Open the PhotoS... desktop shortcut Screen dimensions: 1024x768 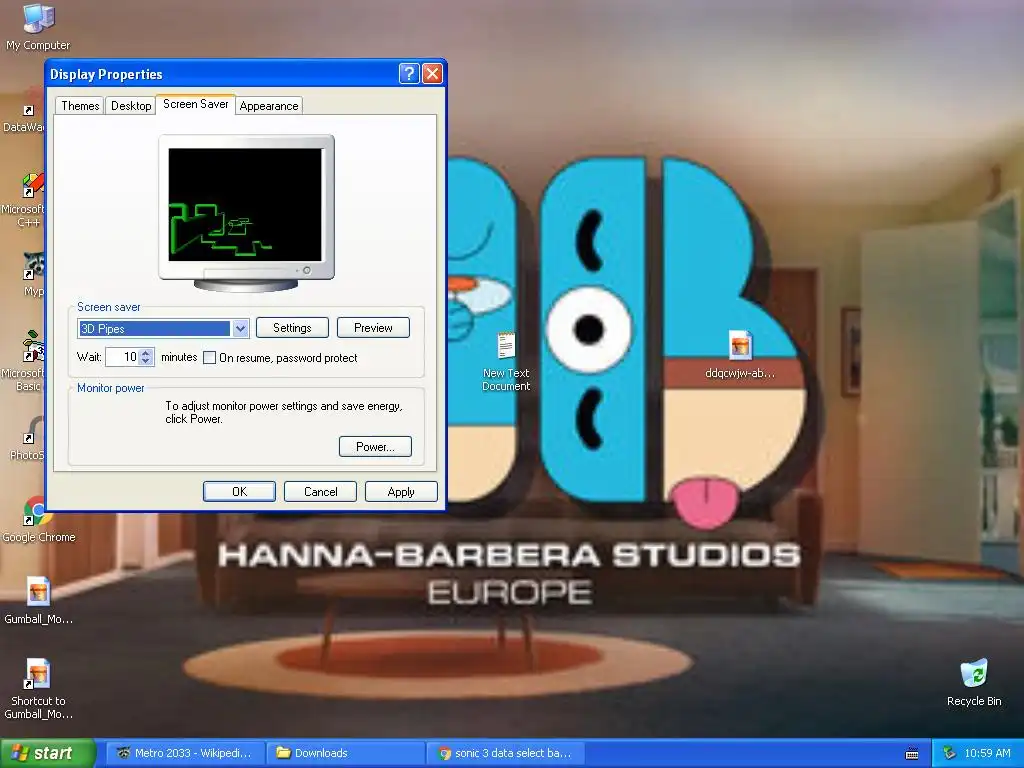point(26,439)
